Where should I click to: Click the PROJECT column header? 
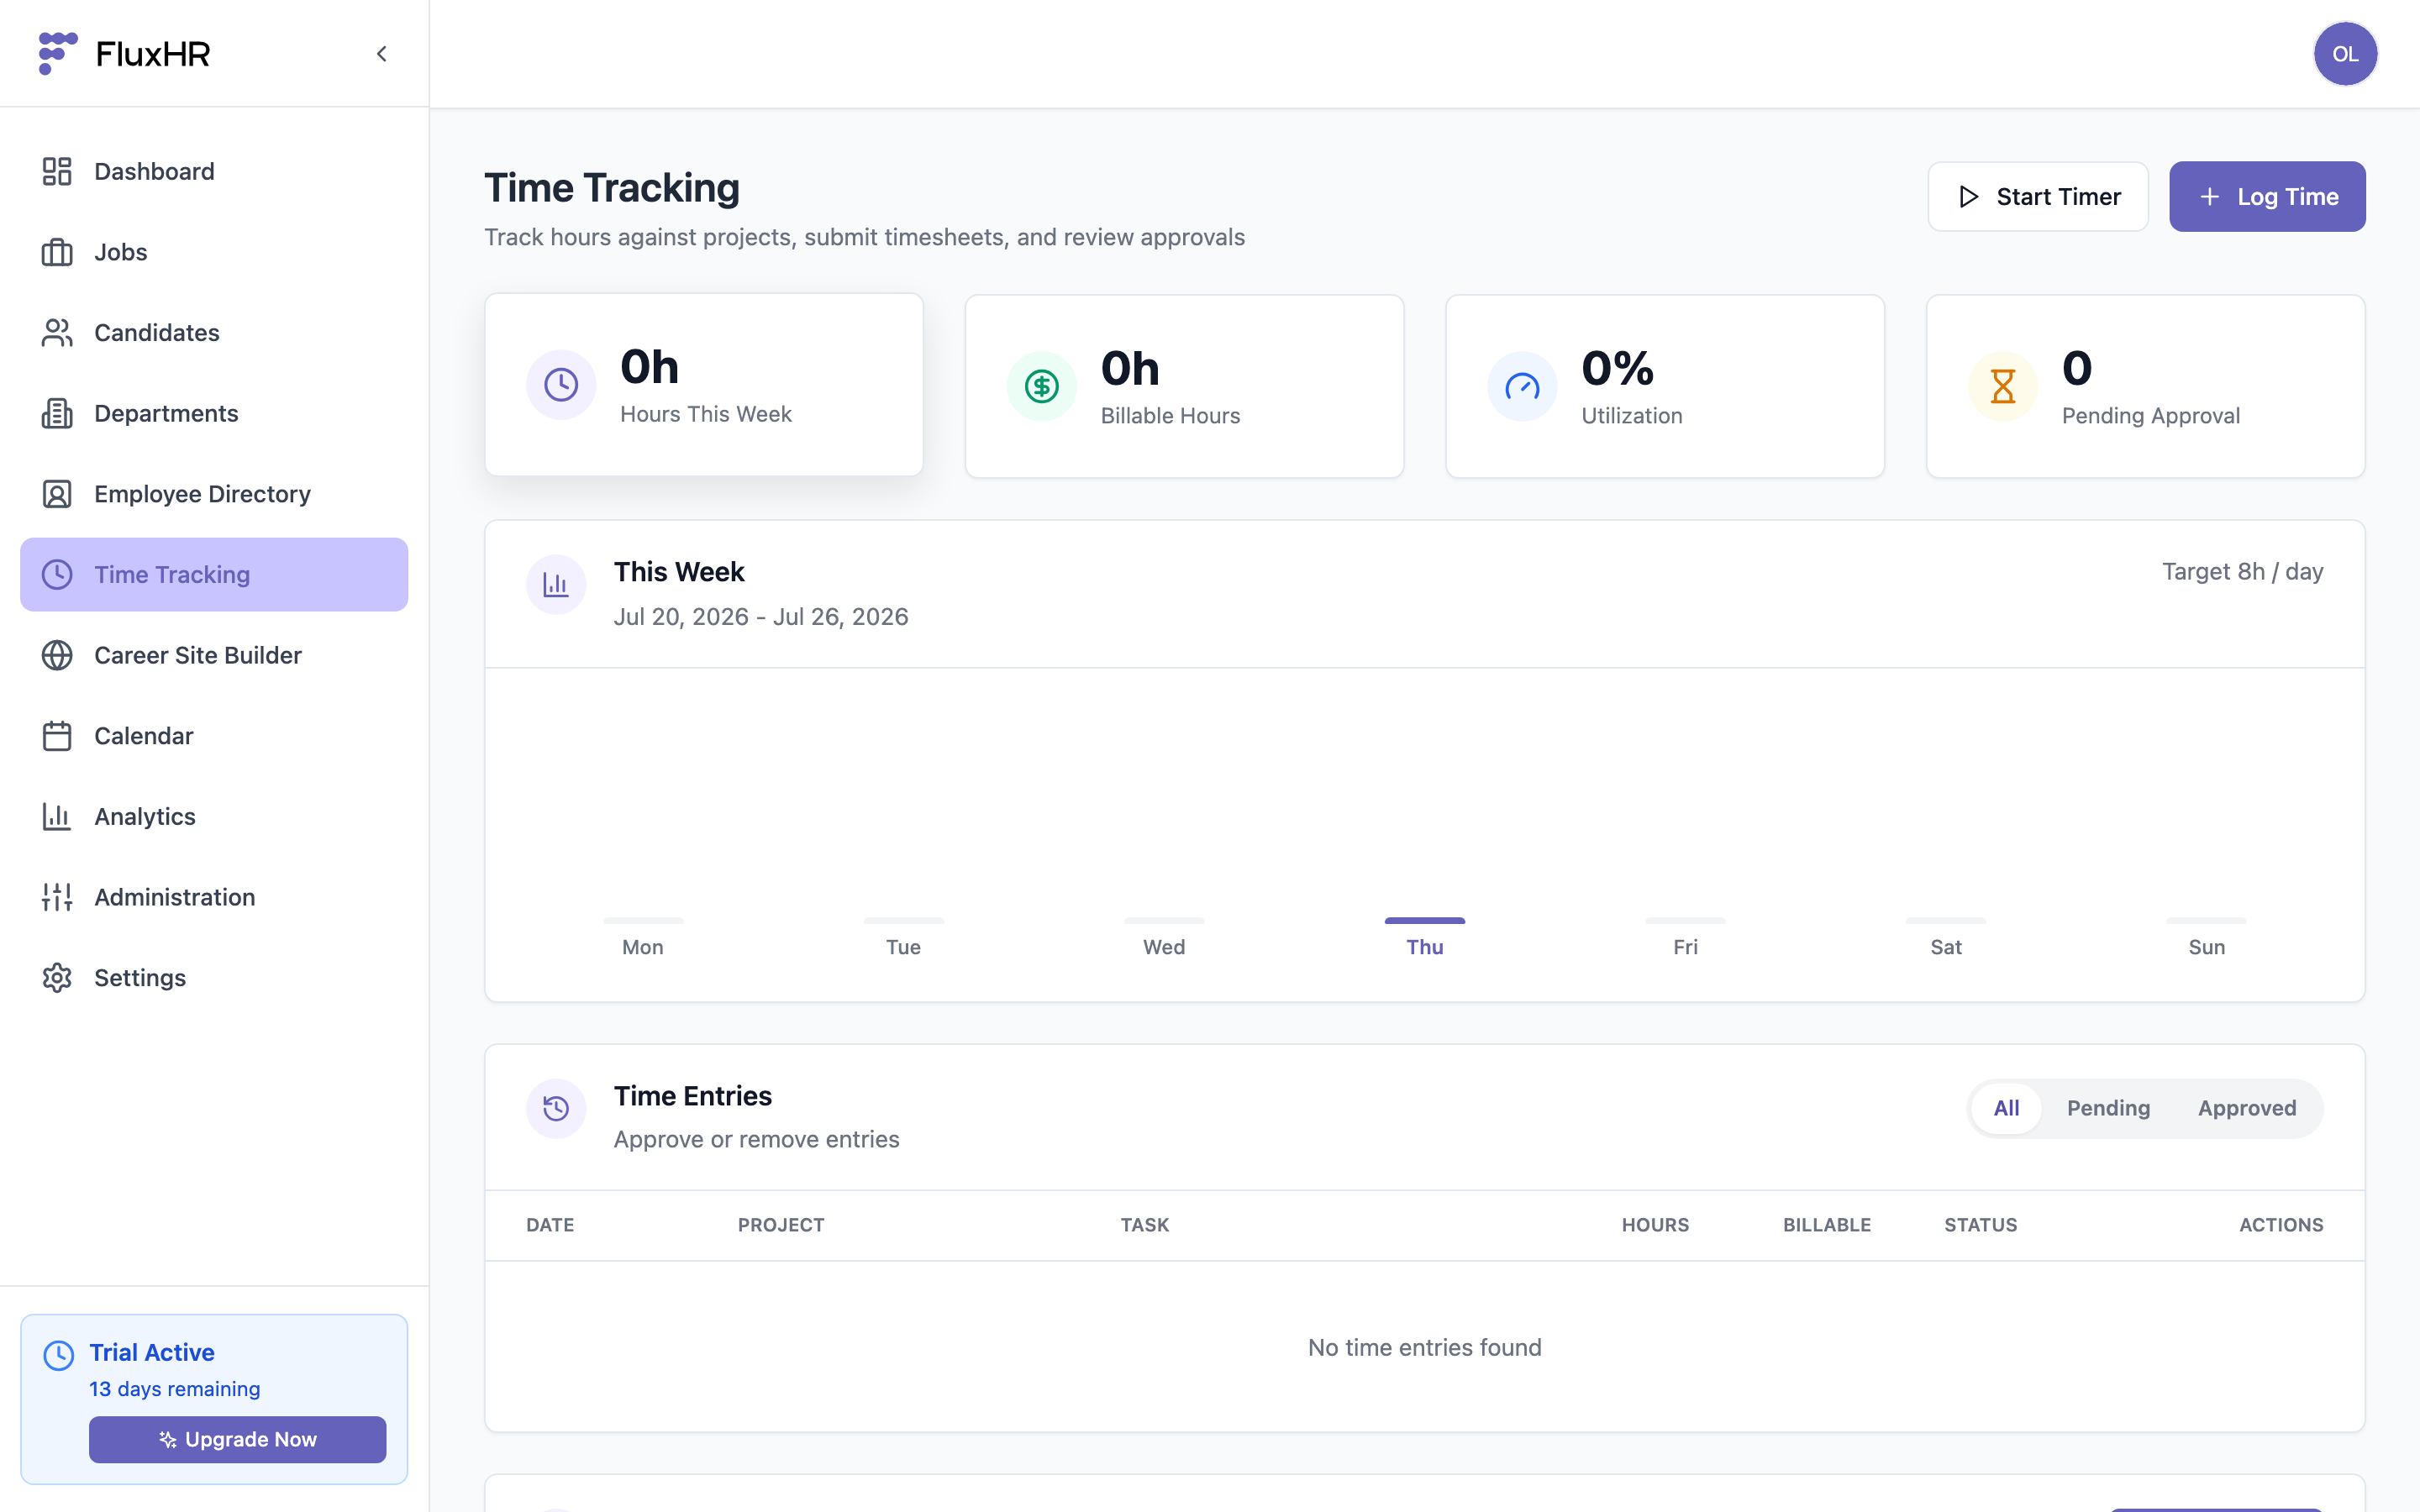(x=781, y=1225)
